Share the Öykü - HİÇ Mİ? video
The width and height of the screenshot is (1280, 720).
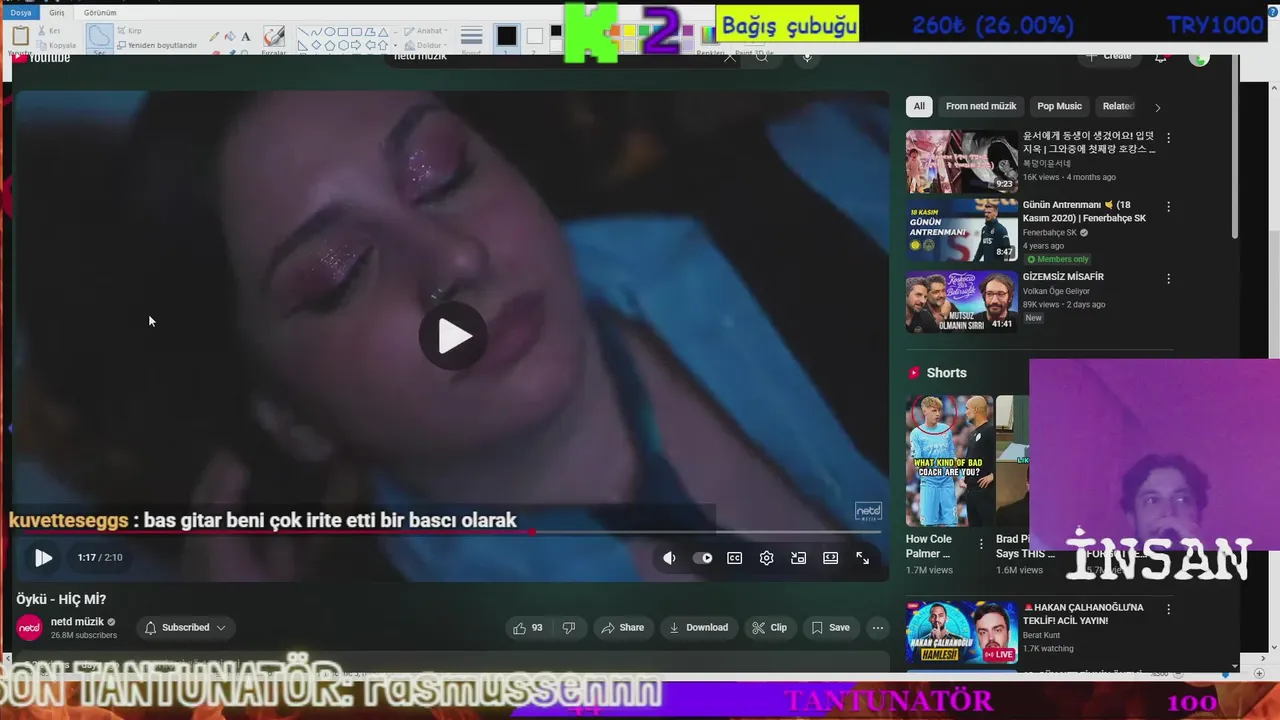point(622,628)
